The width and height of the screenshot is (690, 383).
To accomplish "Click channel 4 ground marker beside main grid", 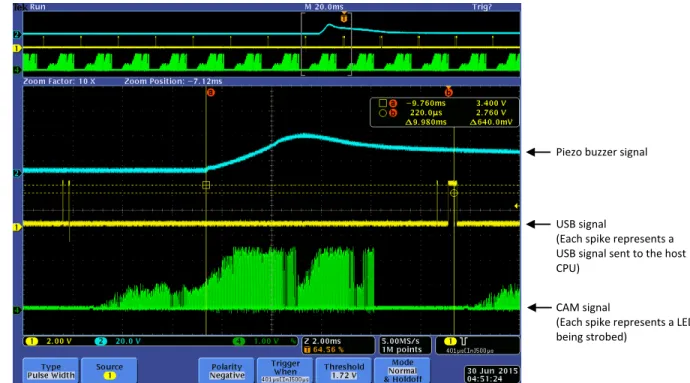I will tap(17, 310).
